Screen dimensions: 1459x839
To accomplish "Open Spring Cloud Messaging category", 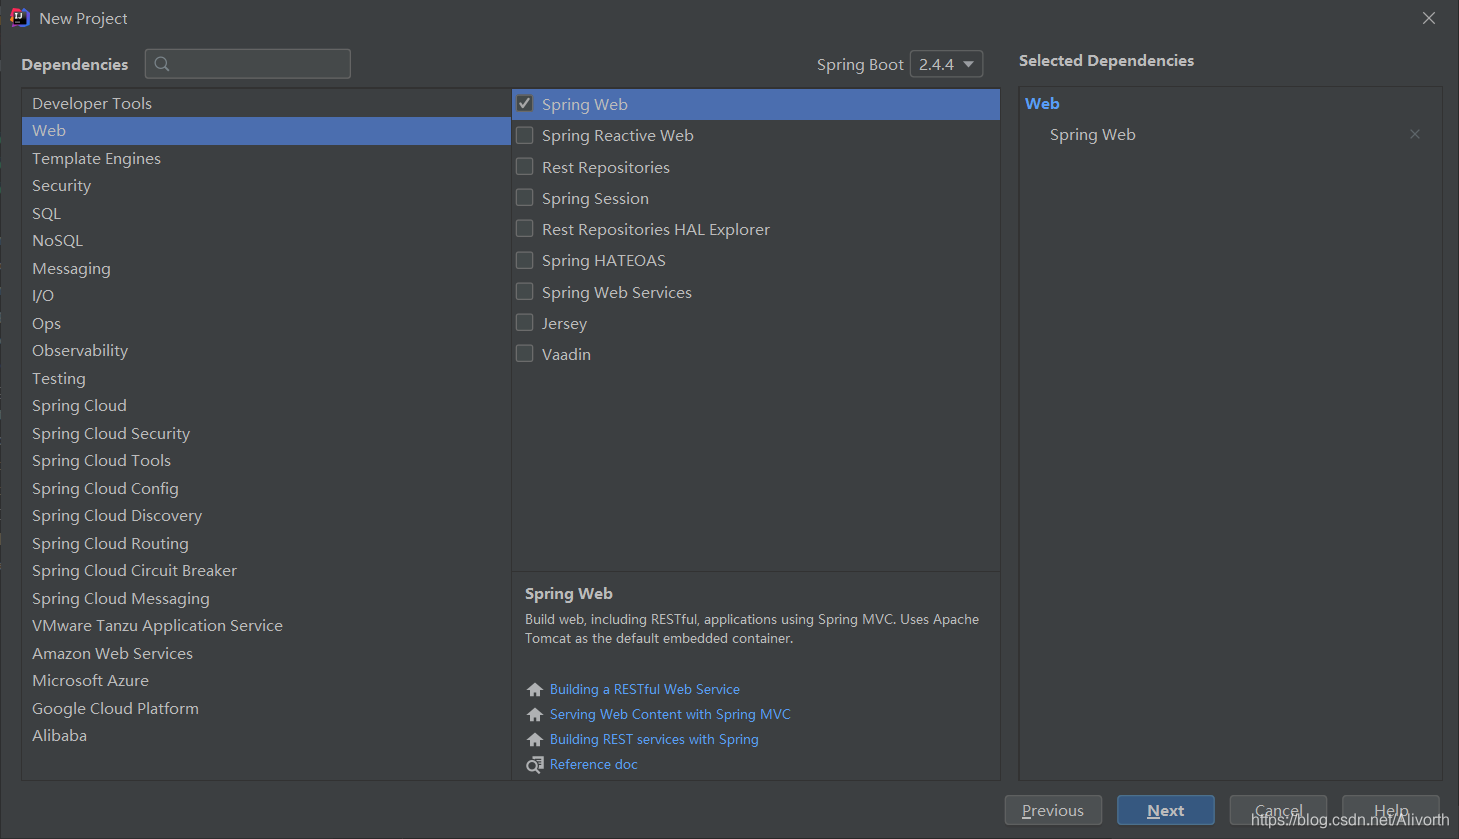I will pyautogui.click(x=266, y=598).
